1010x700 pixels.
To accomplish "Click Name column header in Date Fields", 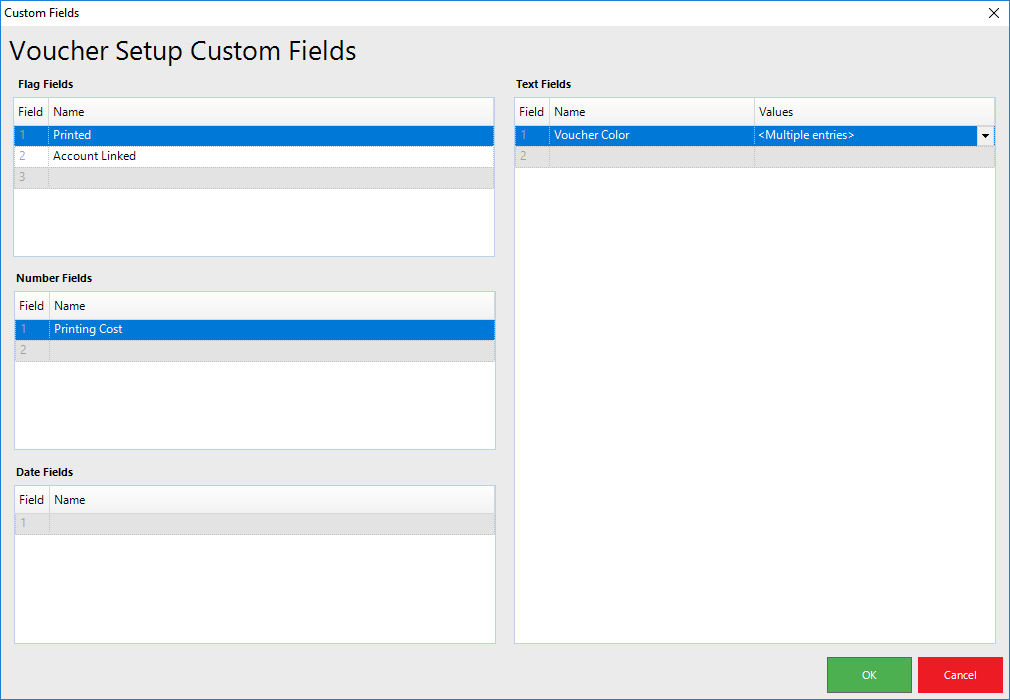I will 270,500.
